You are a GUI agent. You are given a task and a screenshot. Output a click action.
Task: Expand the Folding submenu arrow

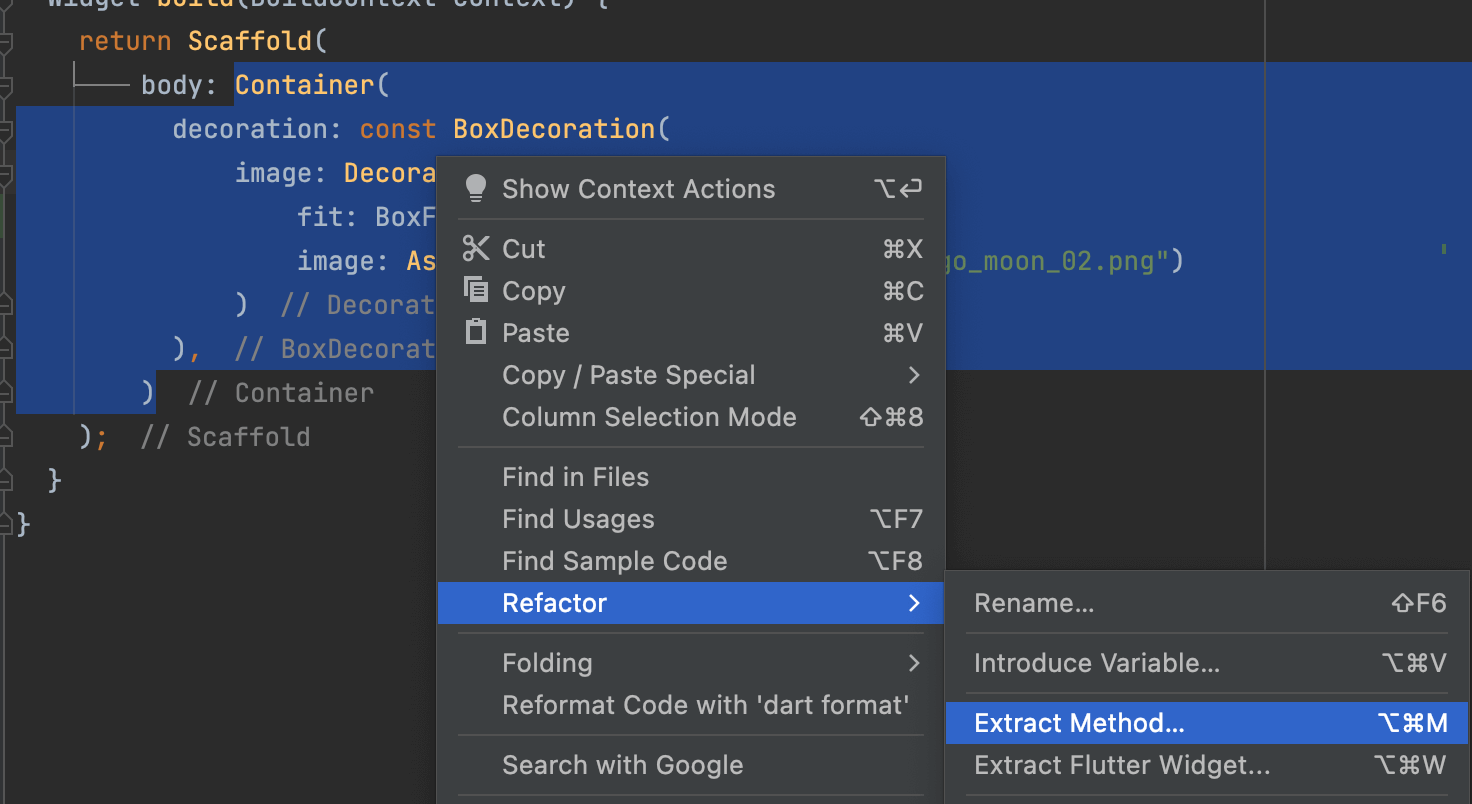pyautogui.click(x=913, y=663)
